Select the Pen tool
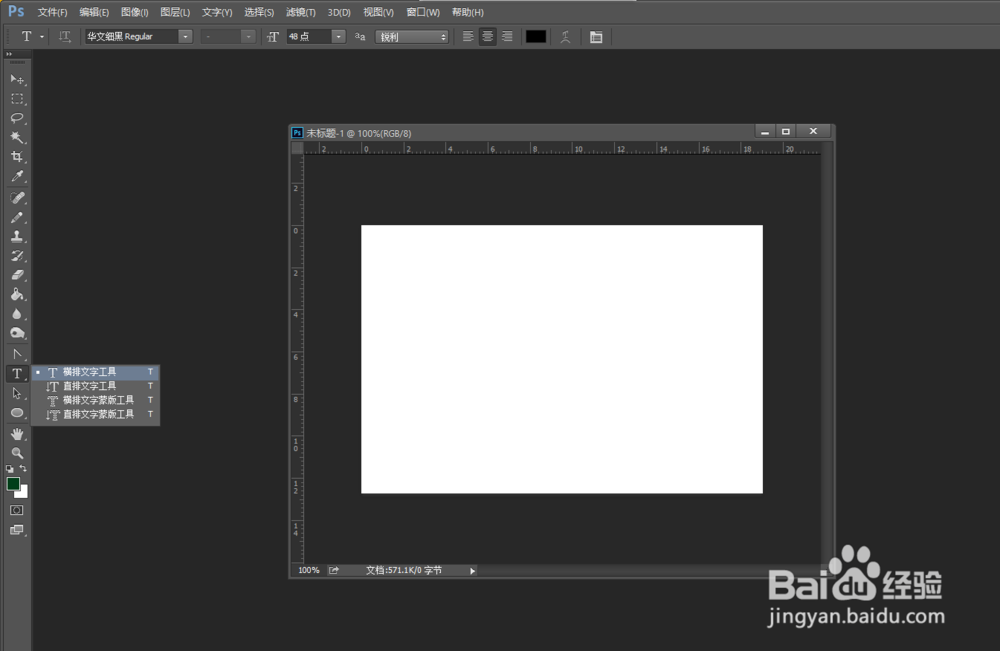Screen dimensions: 1000x651 click(x=17, y=352)
